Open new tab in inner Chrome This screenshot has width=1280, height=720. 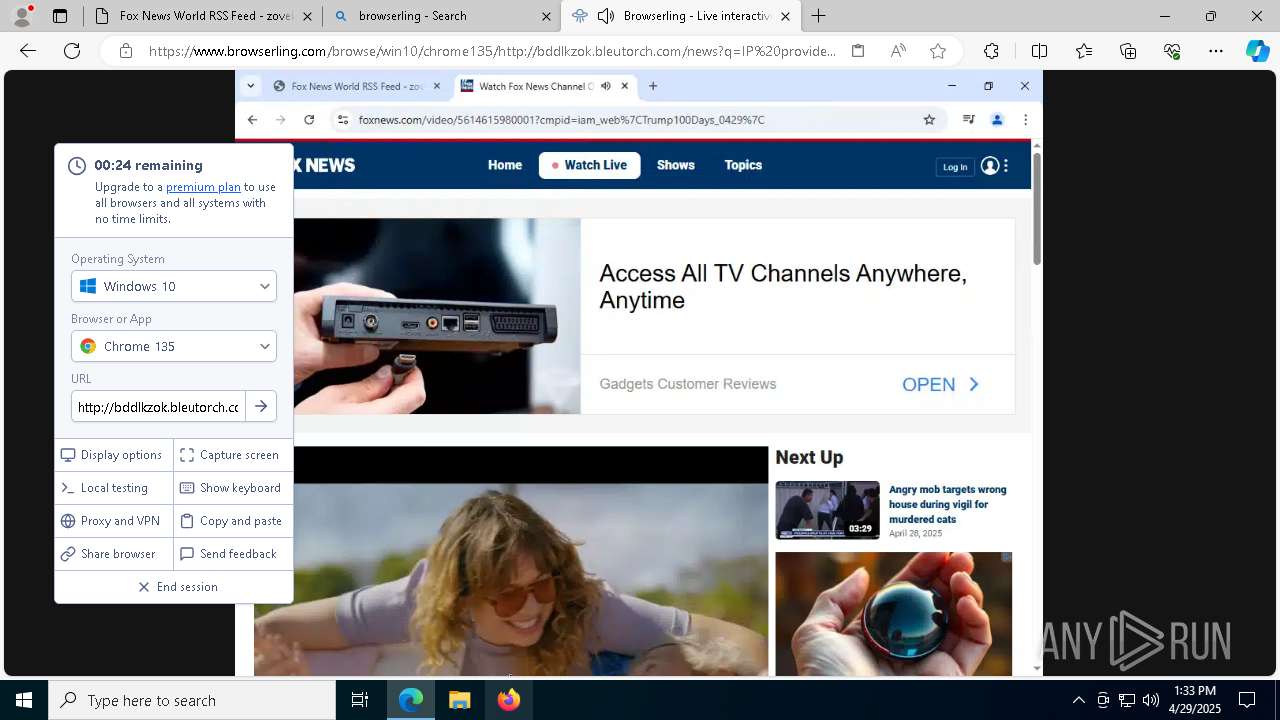(x=653, y=86)
